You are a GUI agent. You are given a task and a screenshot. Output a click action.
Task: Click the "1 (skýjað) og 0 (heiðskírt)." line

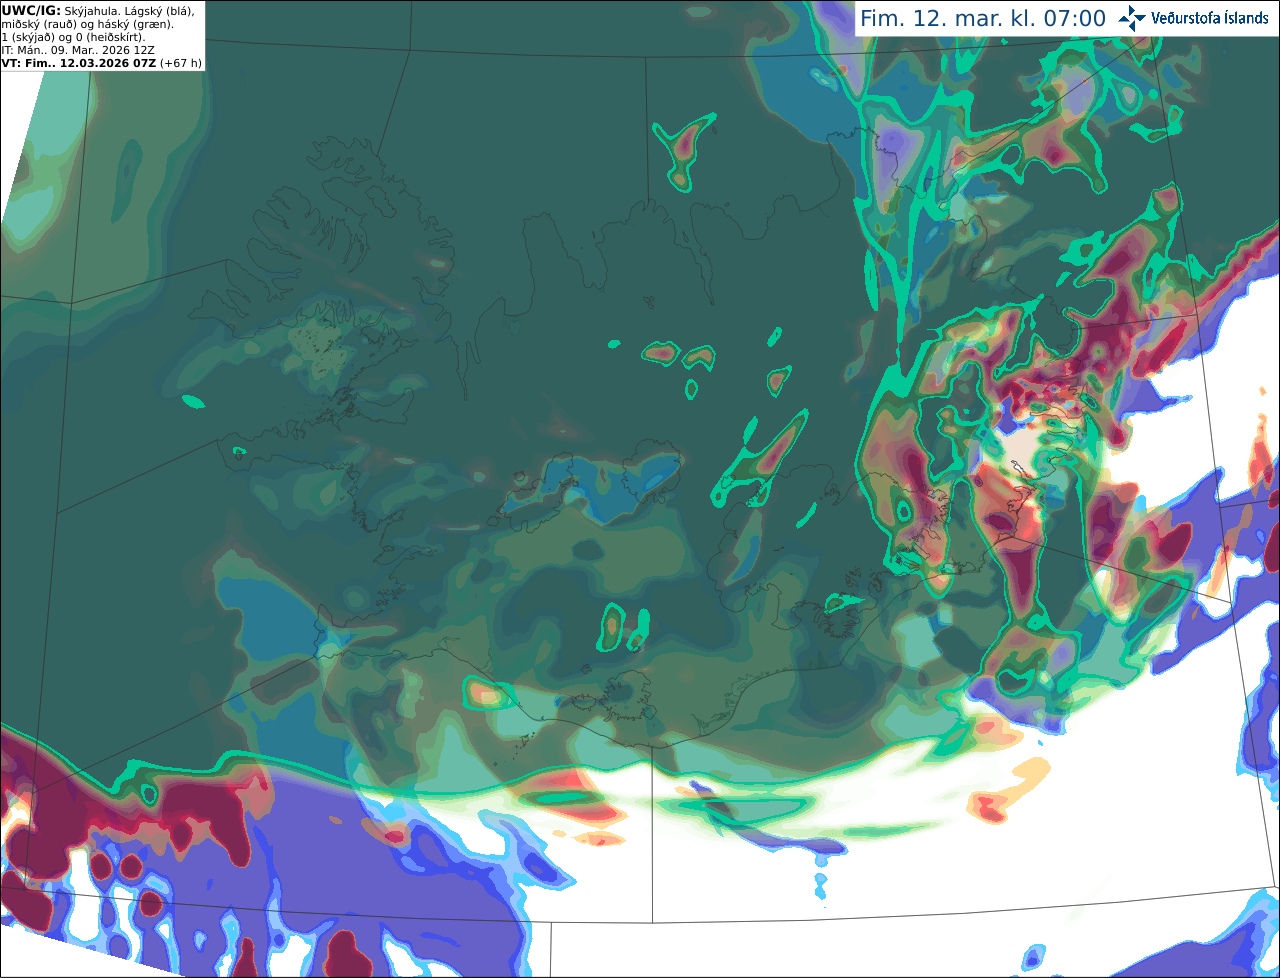click(x=73, y=37)
